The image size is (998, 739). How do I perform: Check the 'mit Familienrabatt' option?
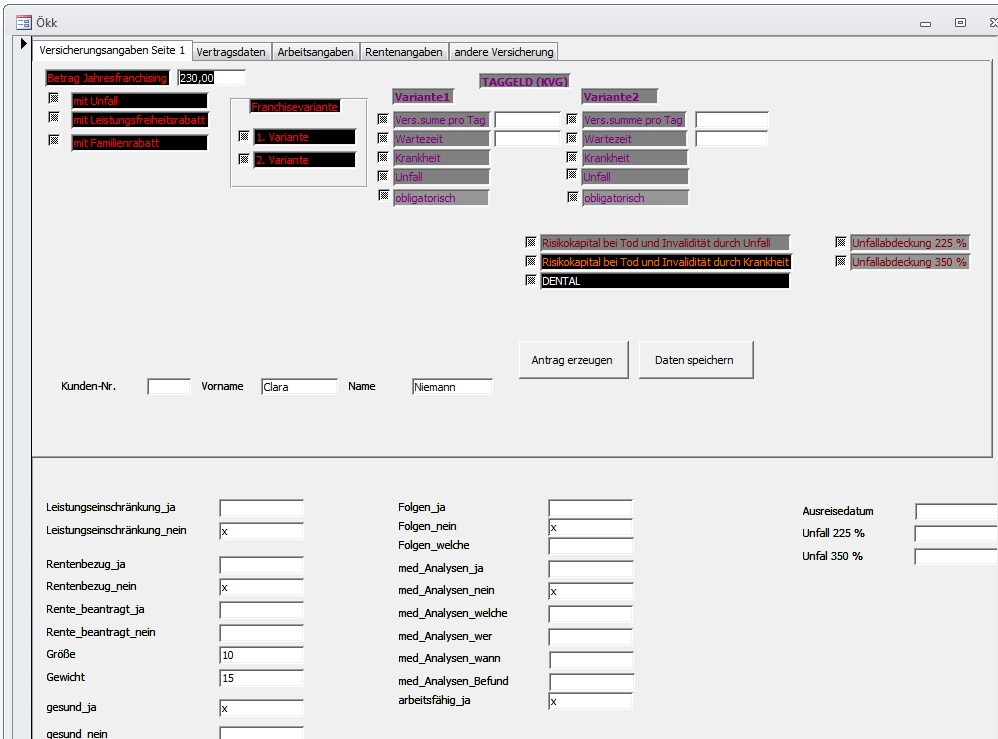pyautogui.click(x=54, y=141)
